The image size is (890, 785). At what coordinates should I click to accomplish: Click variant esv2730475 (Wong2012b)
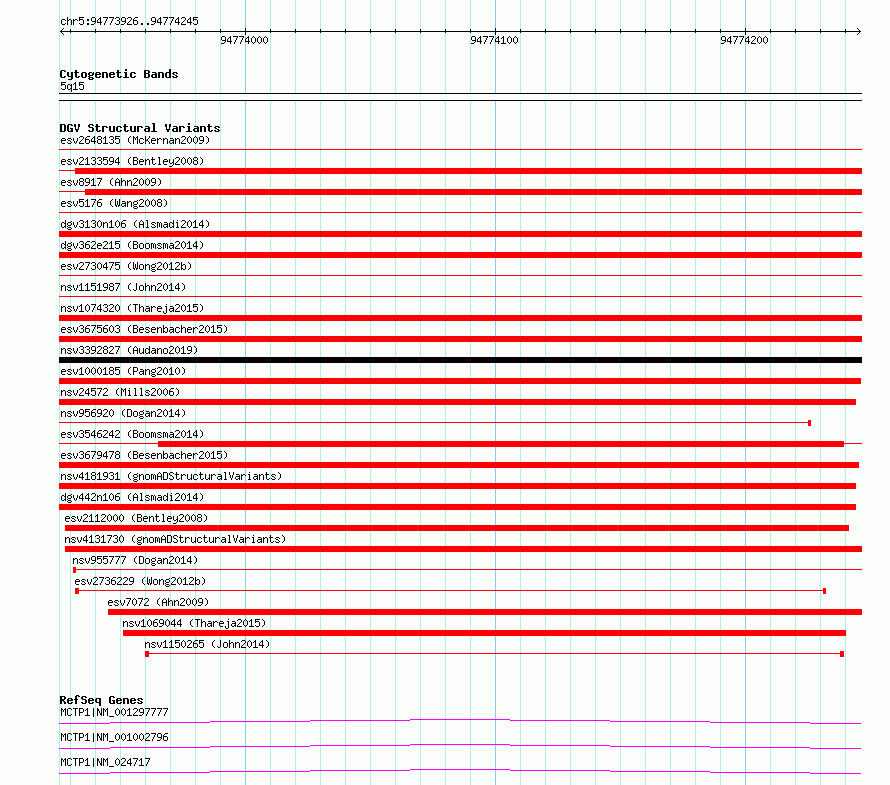click(x=126, y=266)
